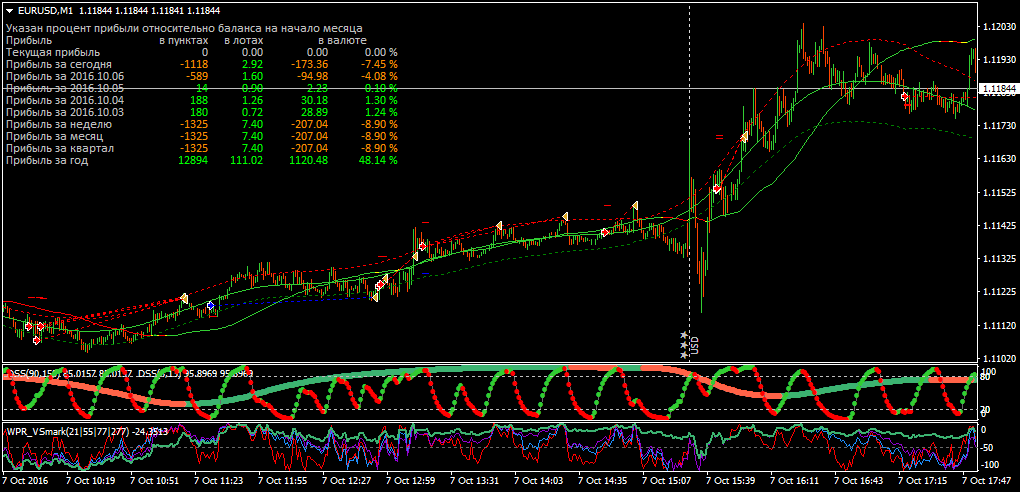Click the 'Прибыль за 2016.10.03' row label

(64, 112)
